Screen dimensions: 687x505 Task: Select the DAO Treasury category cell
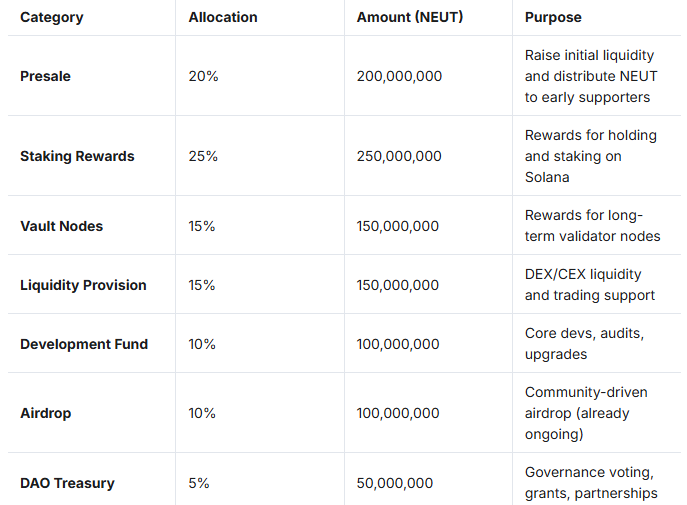click(67, 483)
